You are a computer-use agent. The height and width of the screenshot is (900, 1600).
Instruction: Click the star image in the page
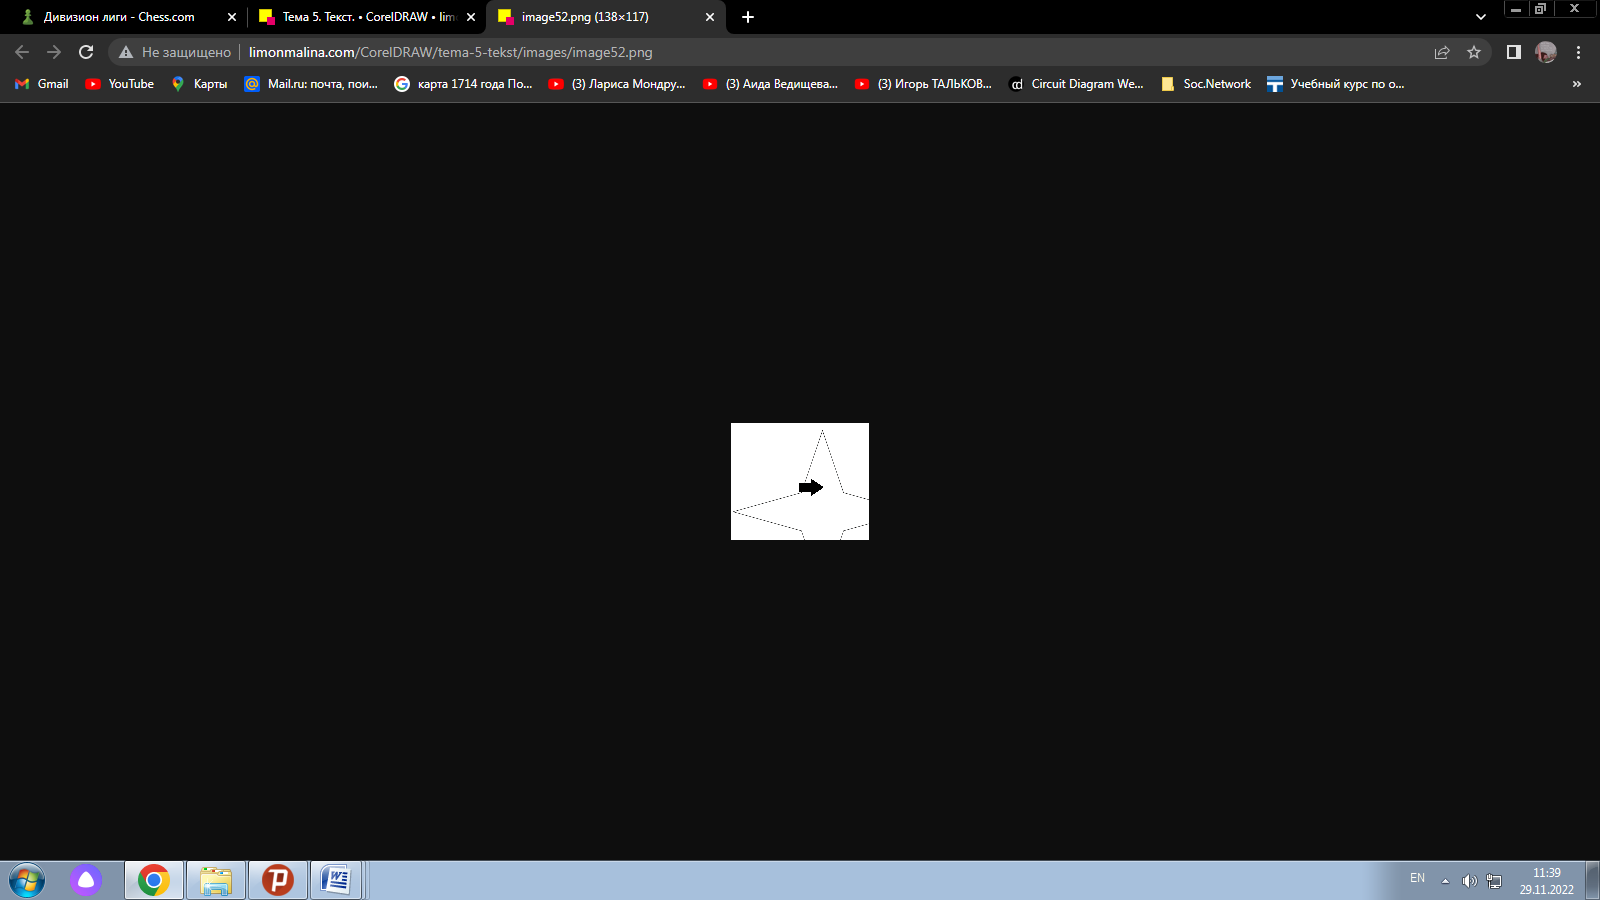pyautogui.click(x=800, y=481)
